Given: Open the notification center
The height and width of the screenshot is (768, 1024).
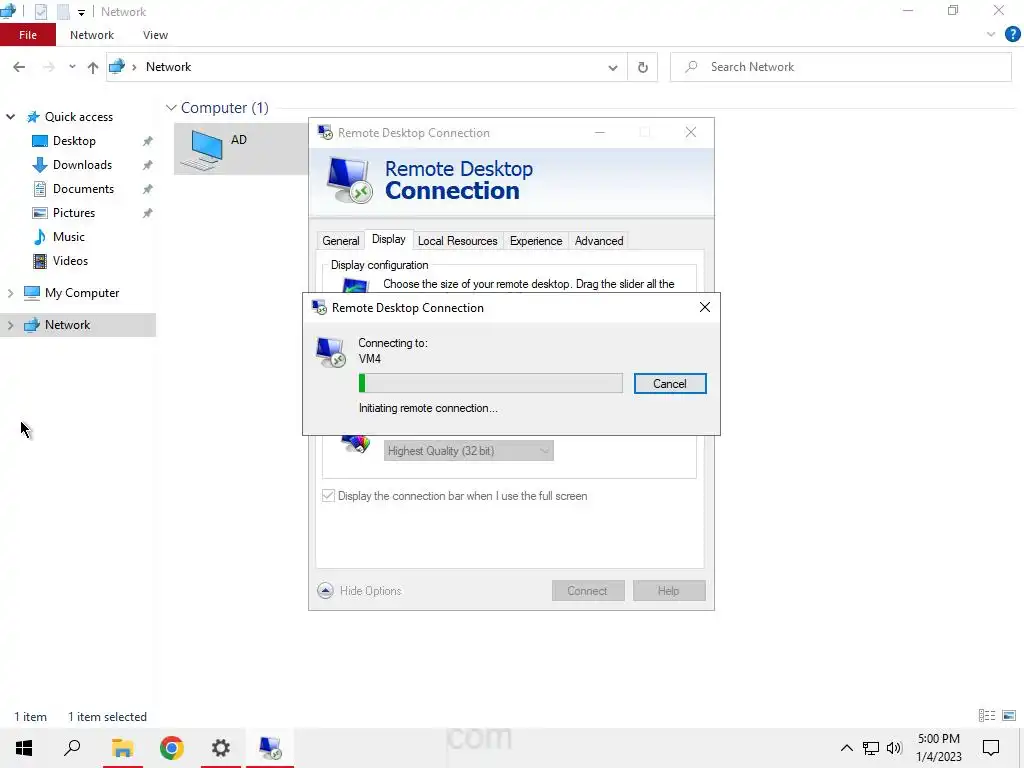Looking at the screenshot, I should (x=991, y=748).
